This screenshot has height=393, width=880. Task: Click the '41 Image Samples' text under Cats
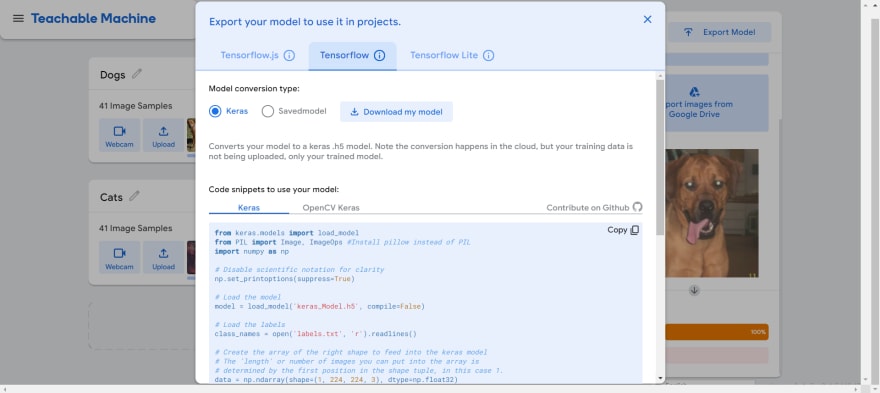tap(136, 229)
